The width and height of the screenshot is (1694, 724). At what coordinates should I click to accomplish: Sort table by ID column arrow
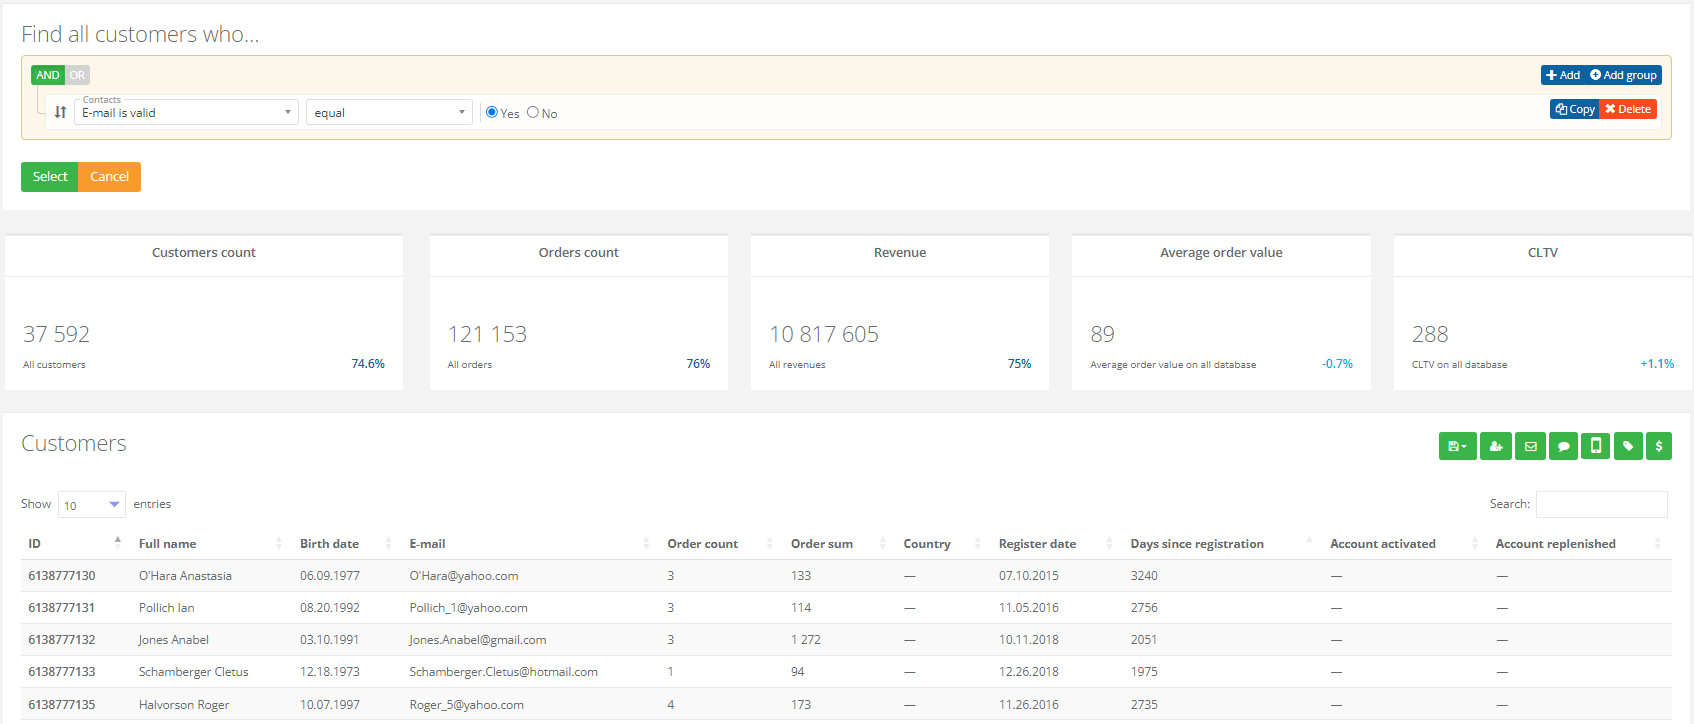pyautogui.click(x=118, y=542)
